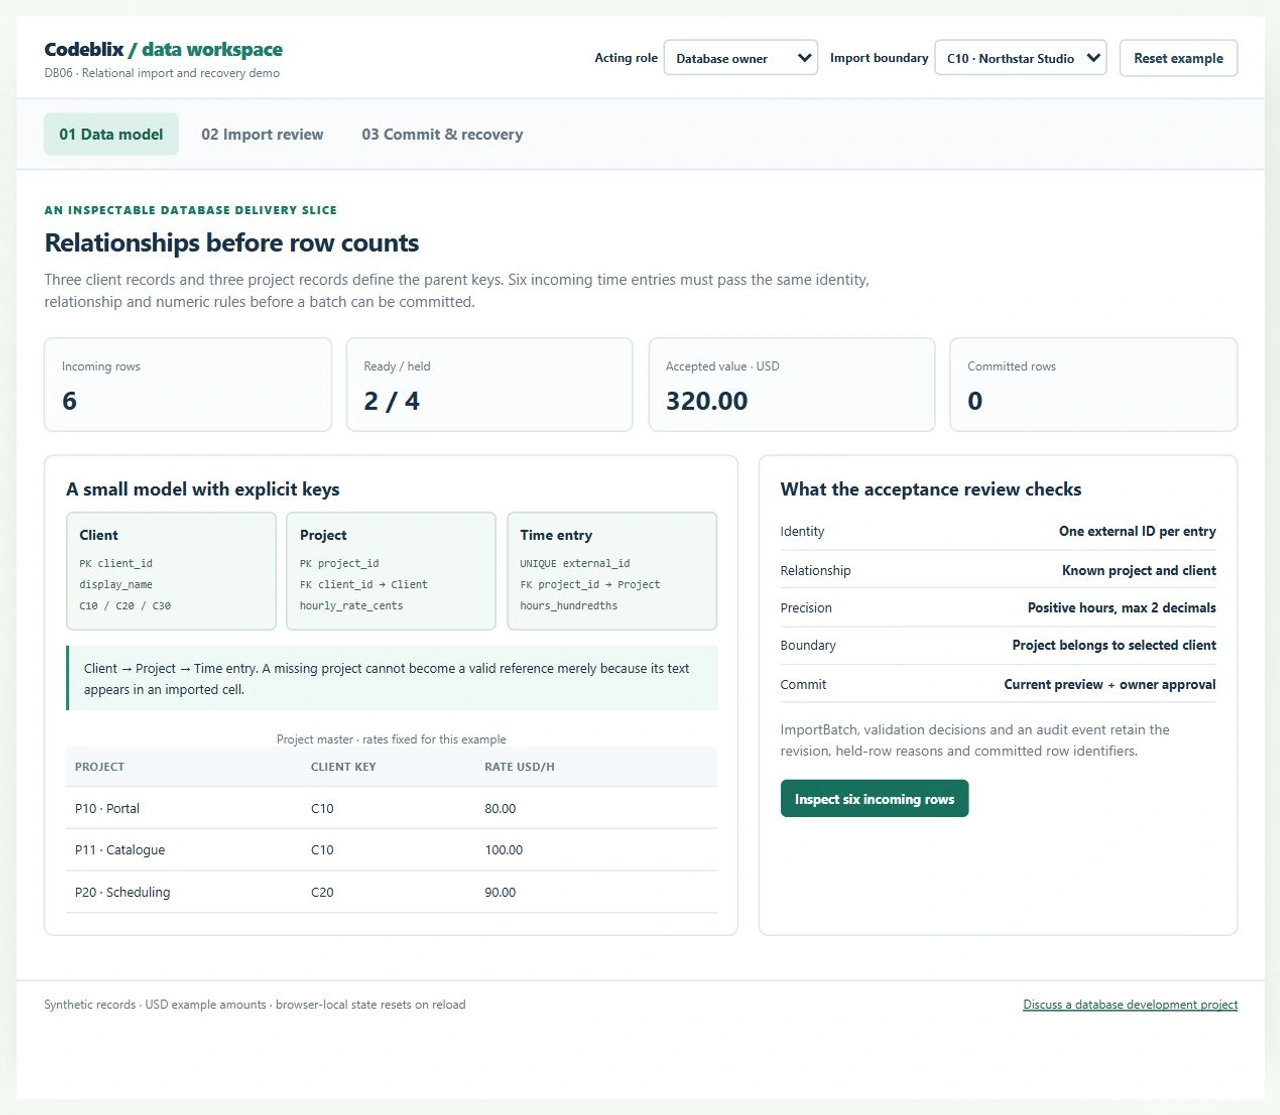Image resolution: width=1280 pixels, height=1115 pixels.
Task: Open the 03 Commit & recovery tab
Action: tap(442, 134)
